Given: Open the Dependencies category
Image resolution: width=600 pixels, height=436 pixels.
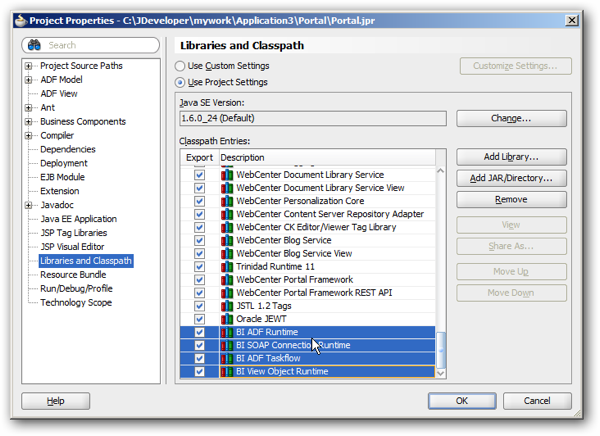Looking at the screenshot, I should (x=68, y=149).
